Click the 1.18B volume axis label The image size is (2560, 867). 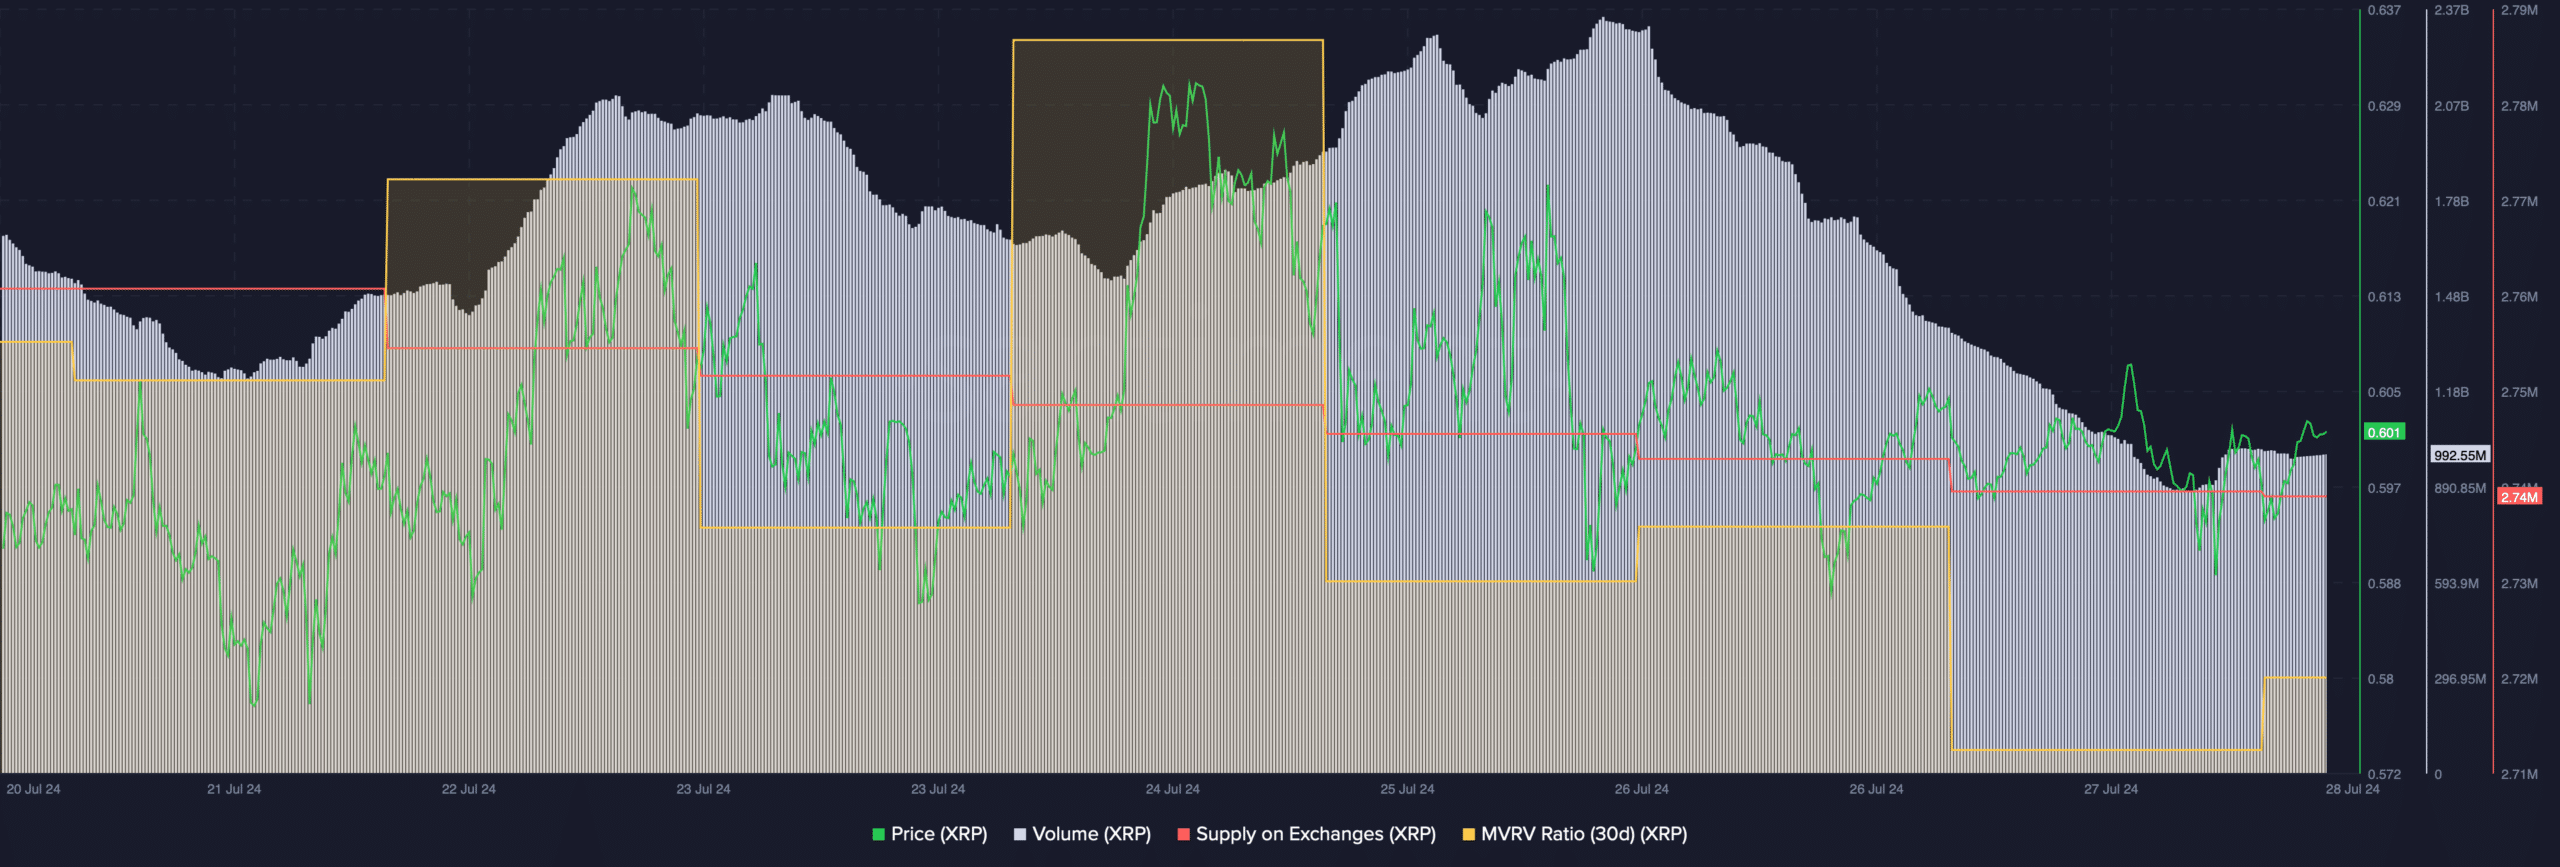tap(2451, 392)
